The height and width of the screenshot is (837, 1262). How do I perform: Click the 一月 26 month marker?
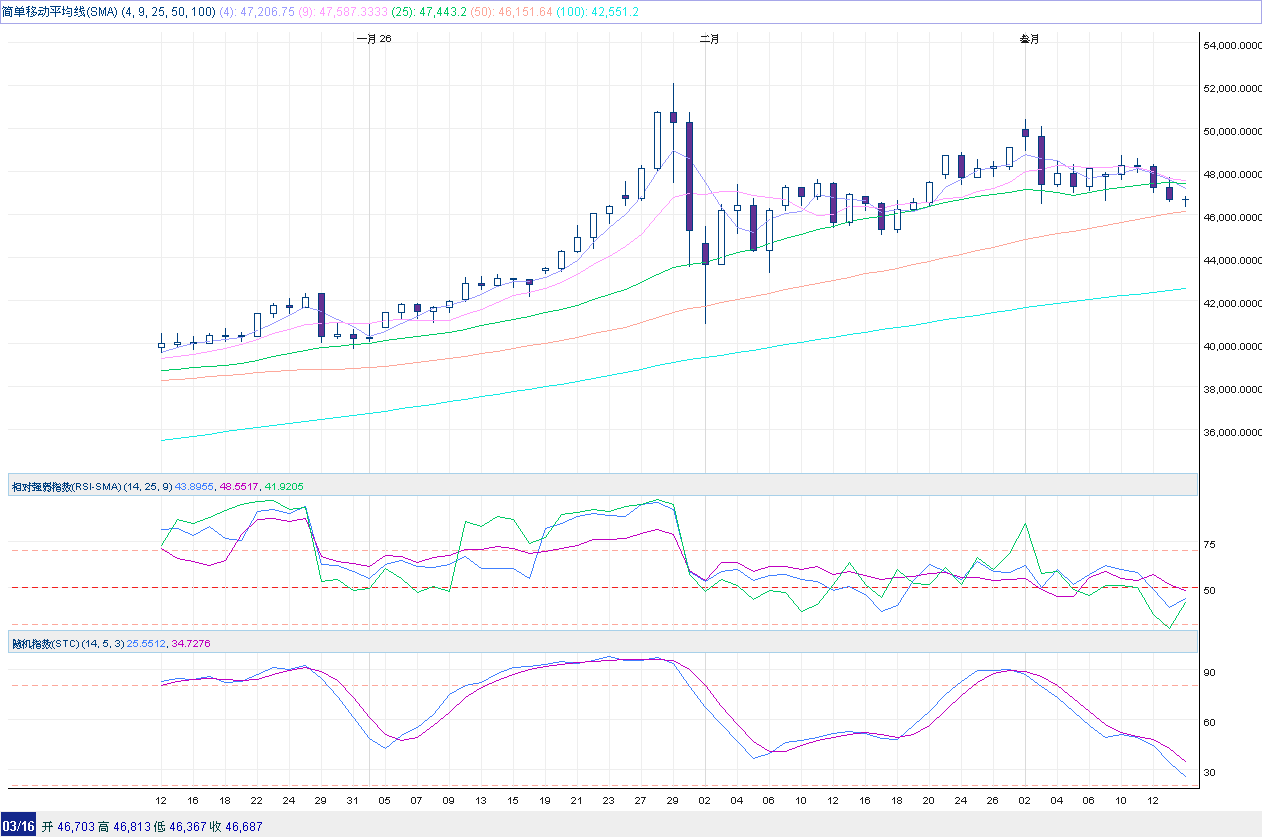373,39
